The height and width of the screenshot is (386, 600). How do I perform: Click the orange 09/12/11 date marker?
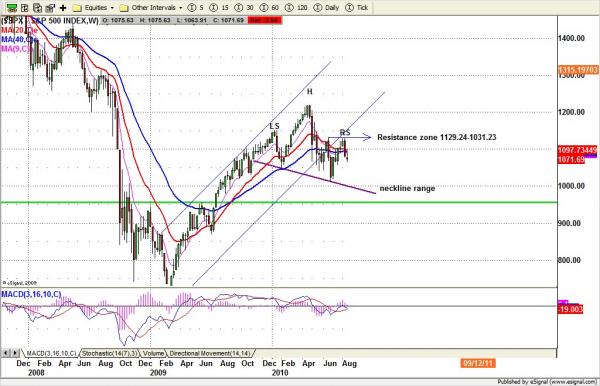pos(478,363)
